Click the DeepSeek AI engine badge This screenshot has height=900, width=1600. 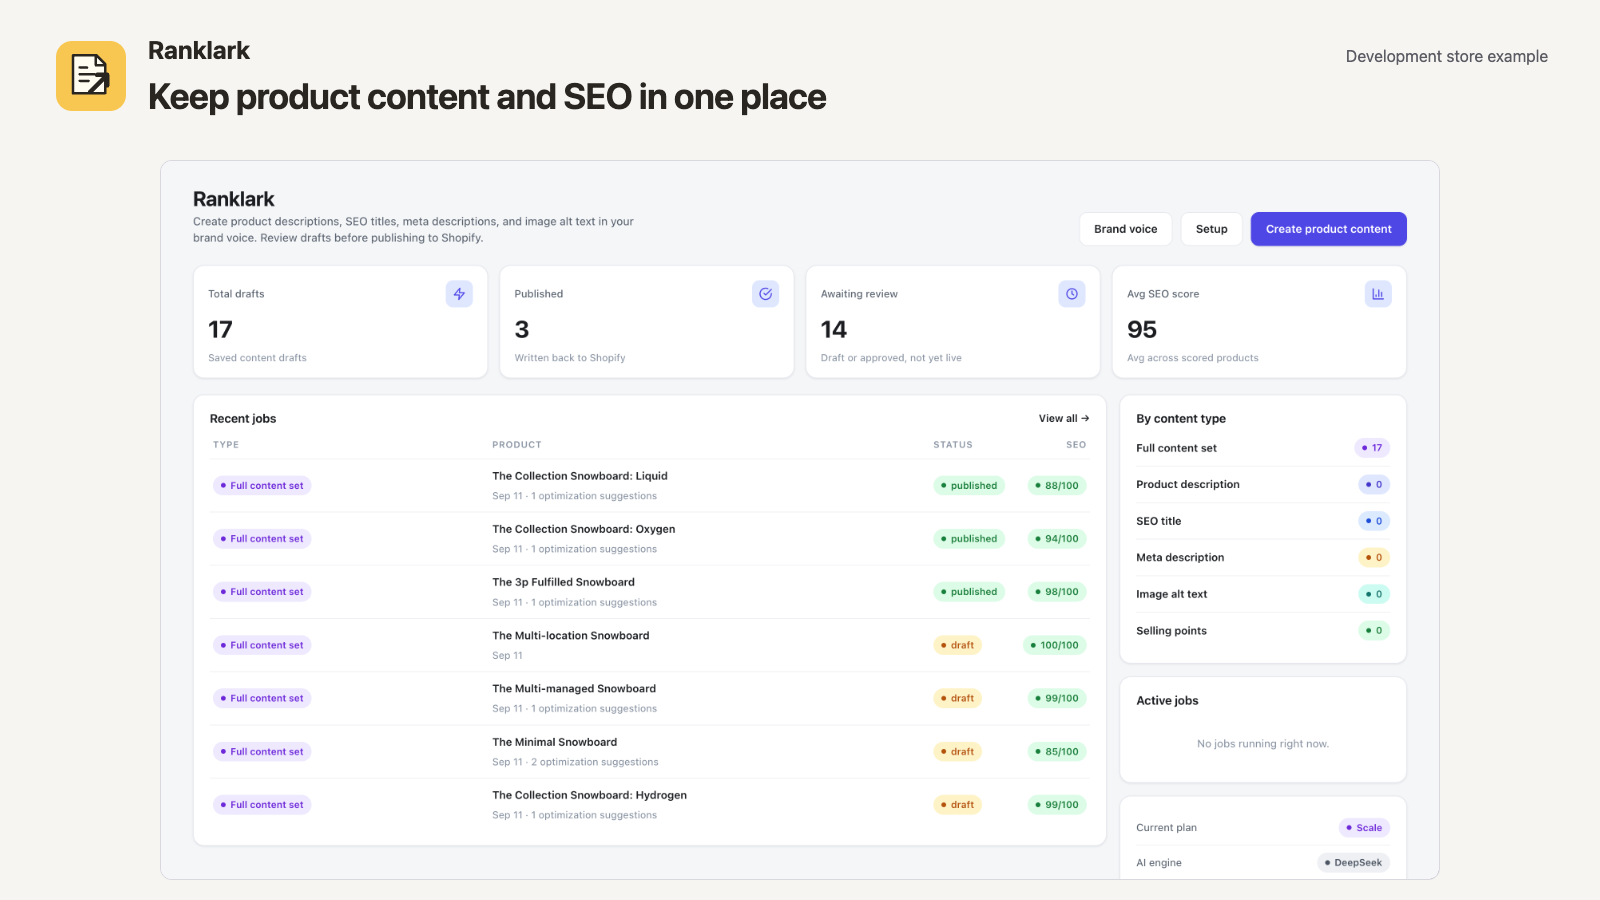(1353, 863)
